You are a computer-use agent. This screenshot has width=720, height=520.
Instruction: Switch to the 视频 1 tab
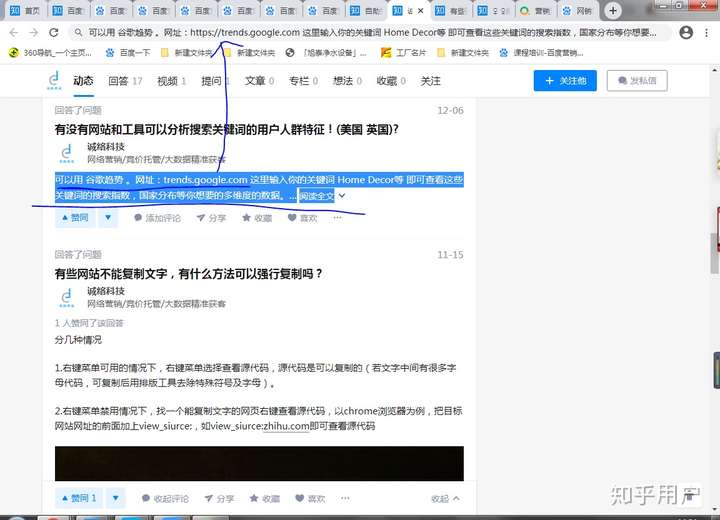click(x=171, y=81)
